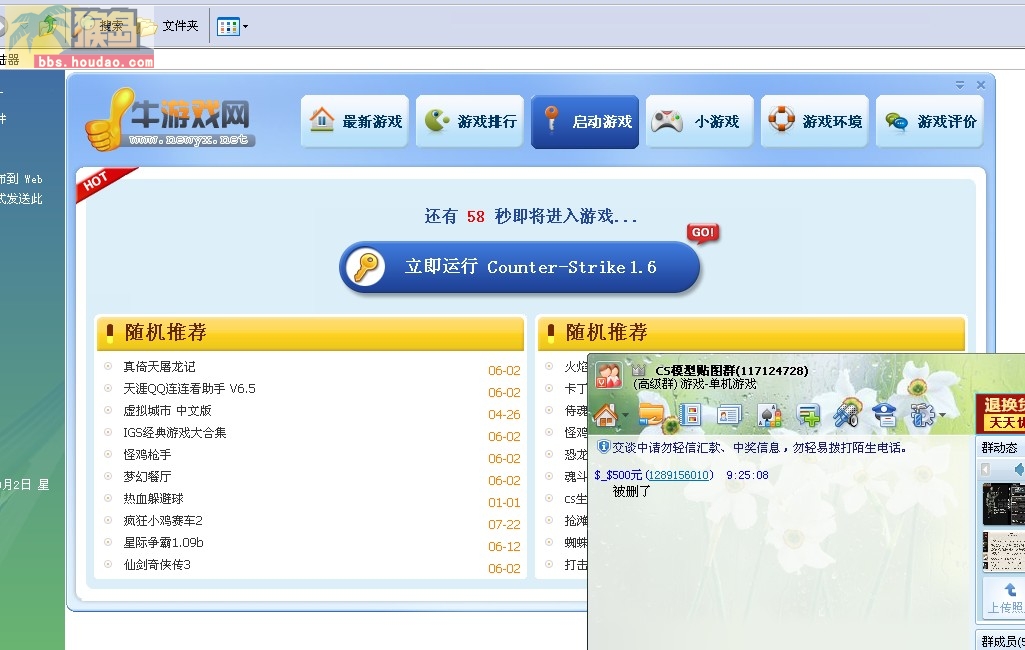Screen dimensions: 1025x650
Task: Click the right 随机推荐 panel header
Action: pos(751,332)
